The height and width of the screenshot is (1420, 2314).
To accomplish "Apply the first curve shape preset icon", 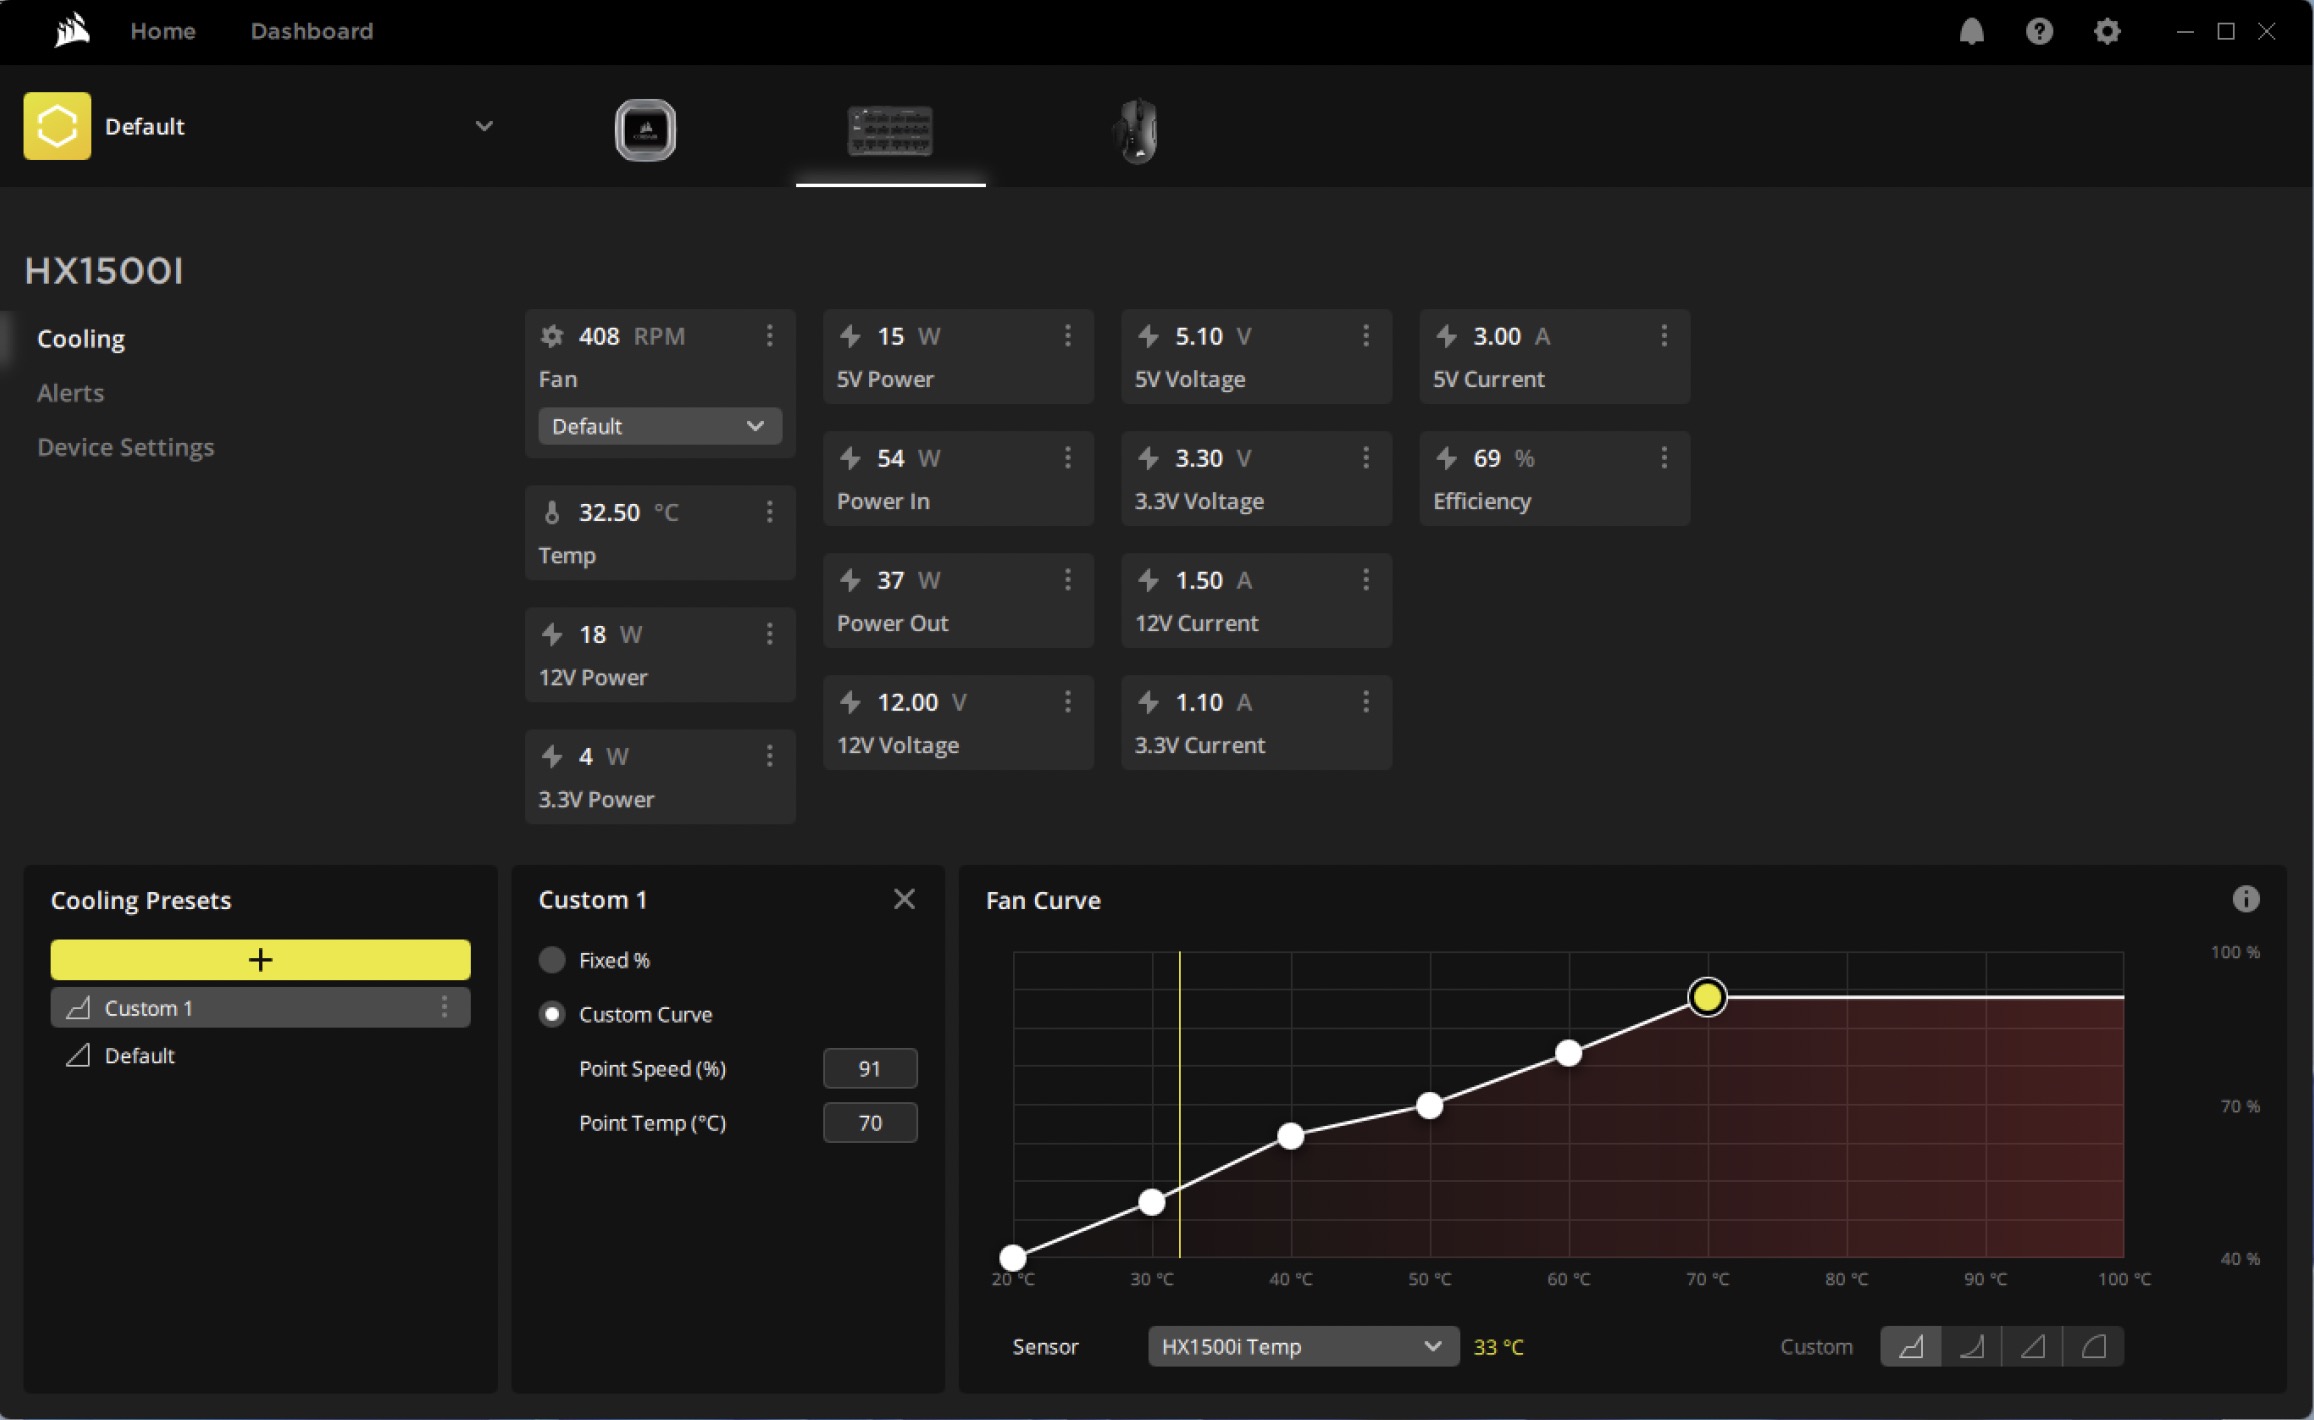I will coord(1910,1347).
